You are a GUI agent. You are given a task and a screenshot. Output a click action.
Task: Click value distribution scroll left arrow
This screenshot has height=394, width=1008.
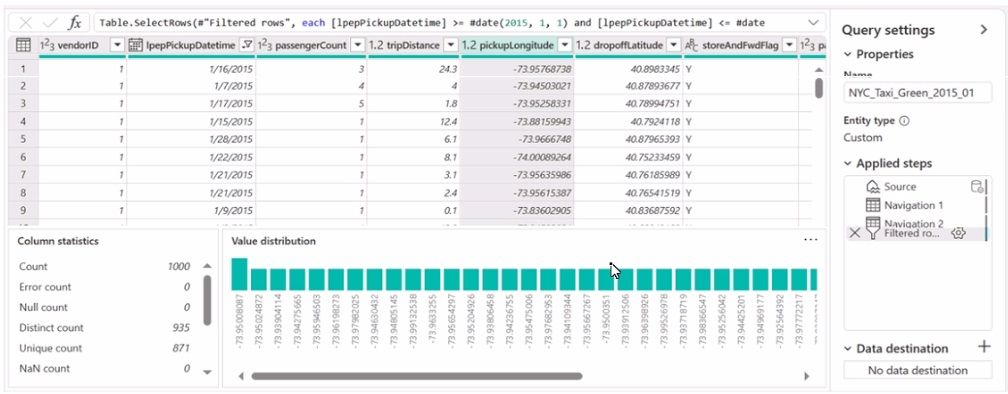[x=242, y=376]
